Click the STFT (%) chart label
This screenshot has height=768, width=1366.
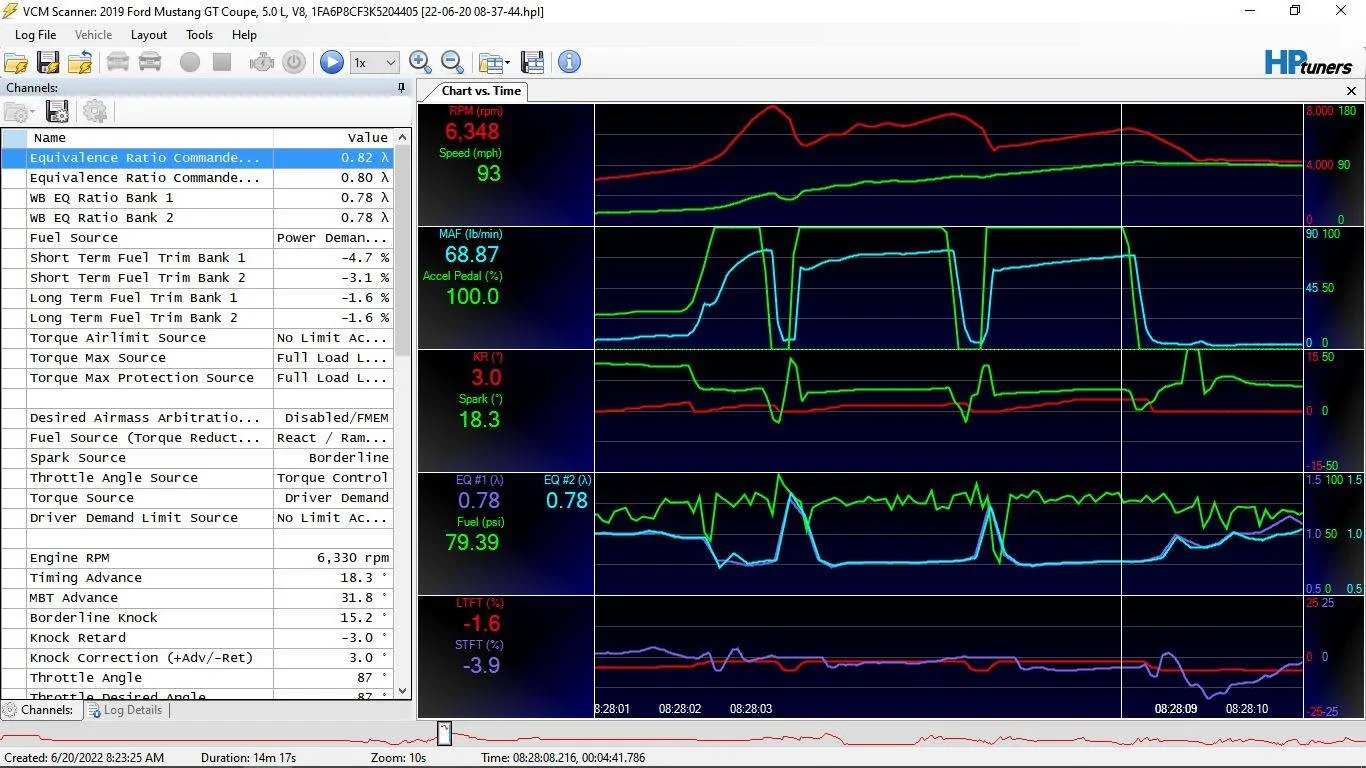pos(479,645)
